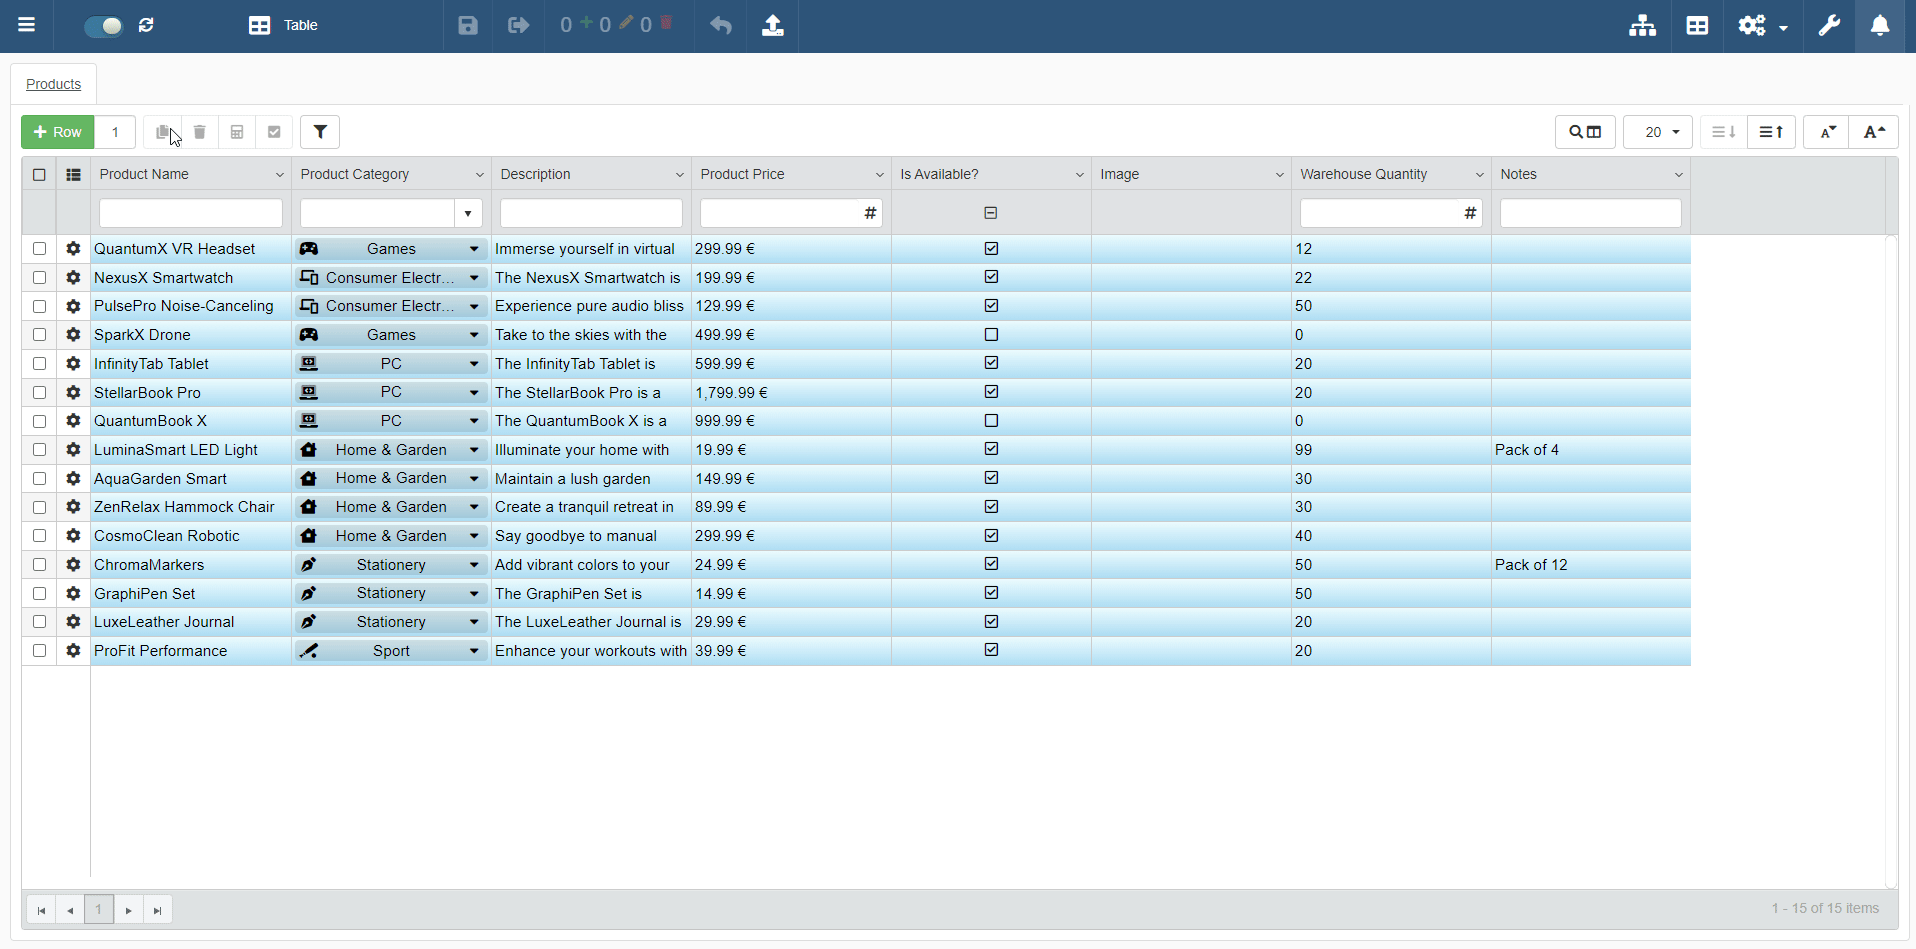Tick the select-all checkbox in header

[x=40, y=175]
